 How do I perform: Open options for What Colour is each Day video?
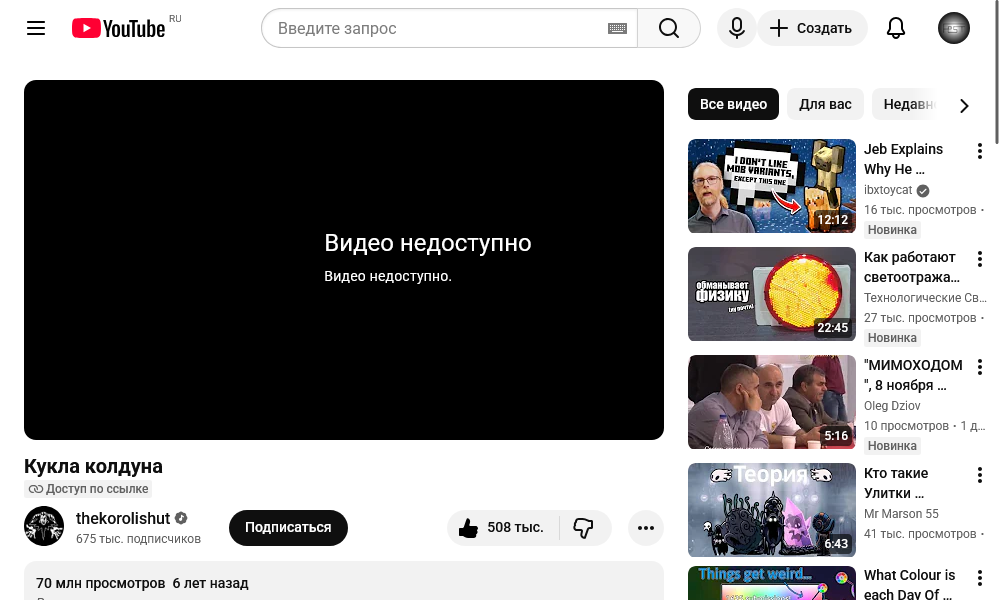[980, 578]
